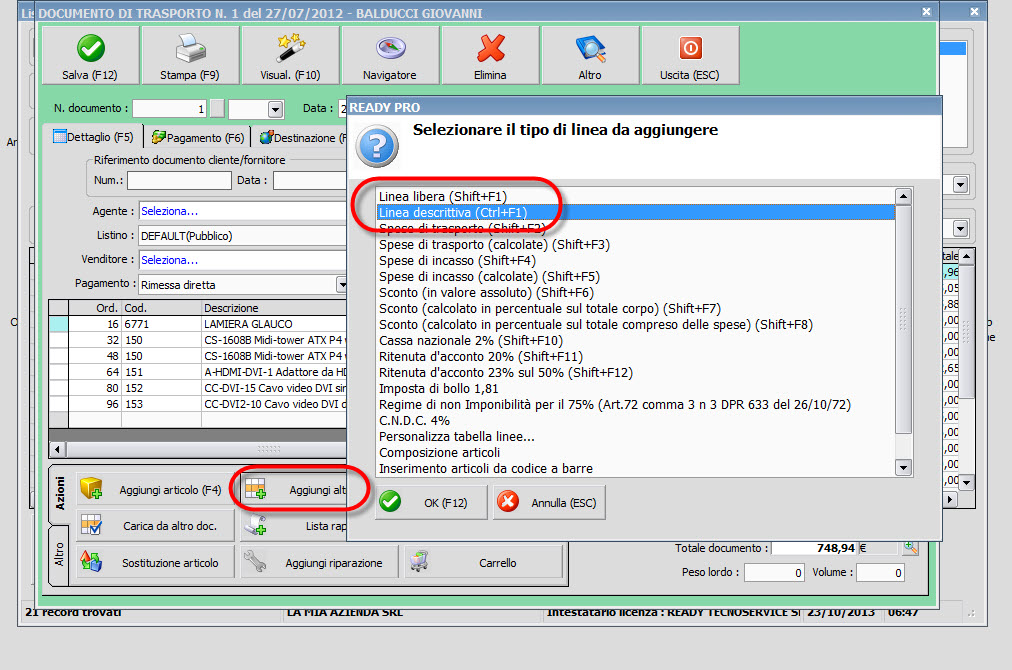Click the Salva (F12) green checkmark icon
This screenshot has width=1012, height=670.
[91, 48]
